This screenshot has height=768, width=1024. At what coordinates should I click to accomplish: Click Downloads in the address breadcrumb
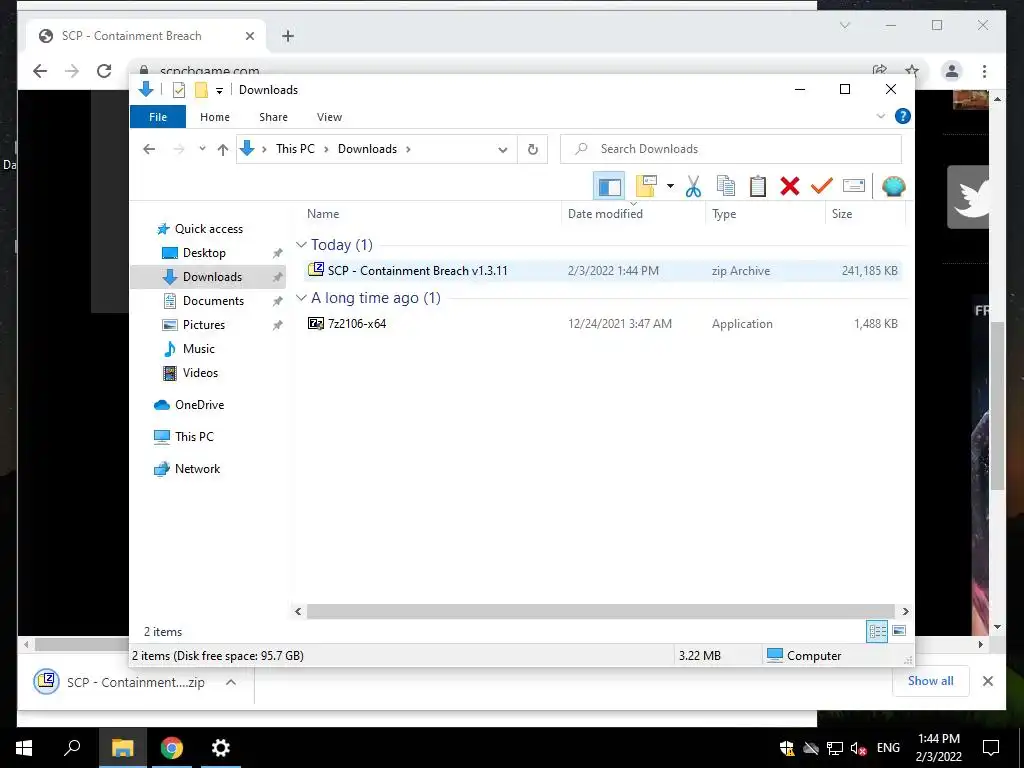pos(367,149)
